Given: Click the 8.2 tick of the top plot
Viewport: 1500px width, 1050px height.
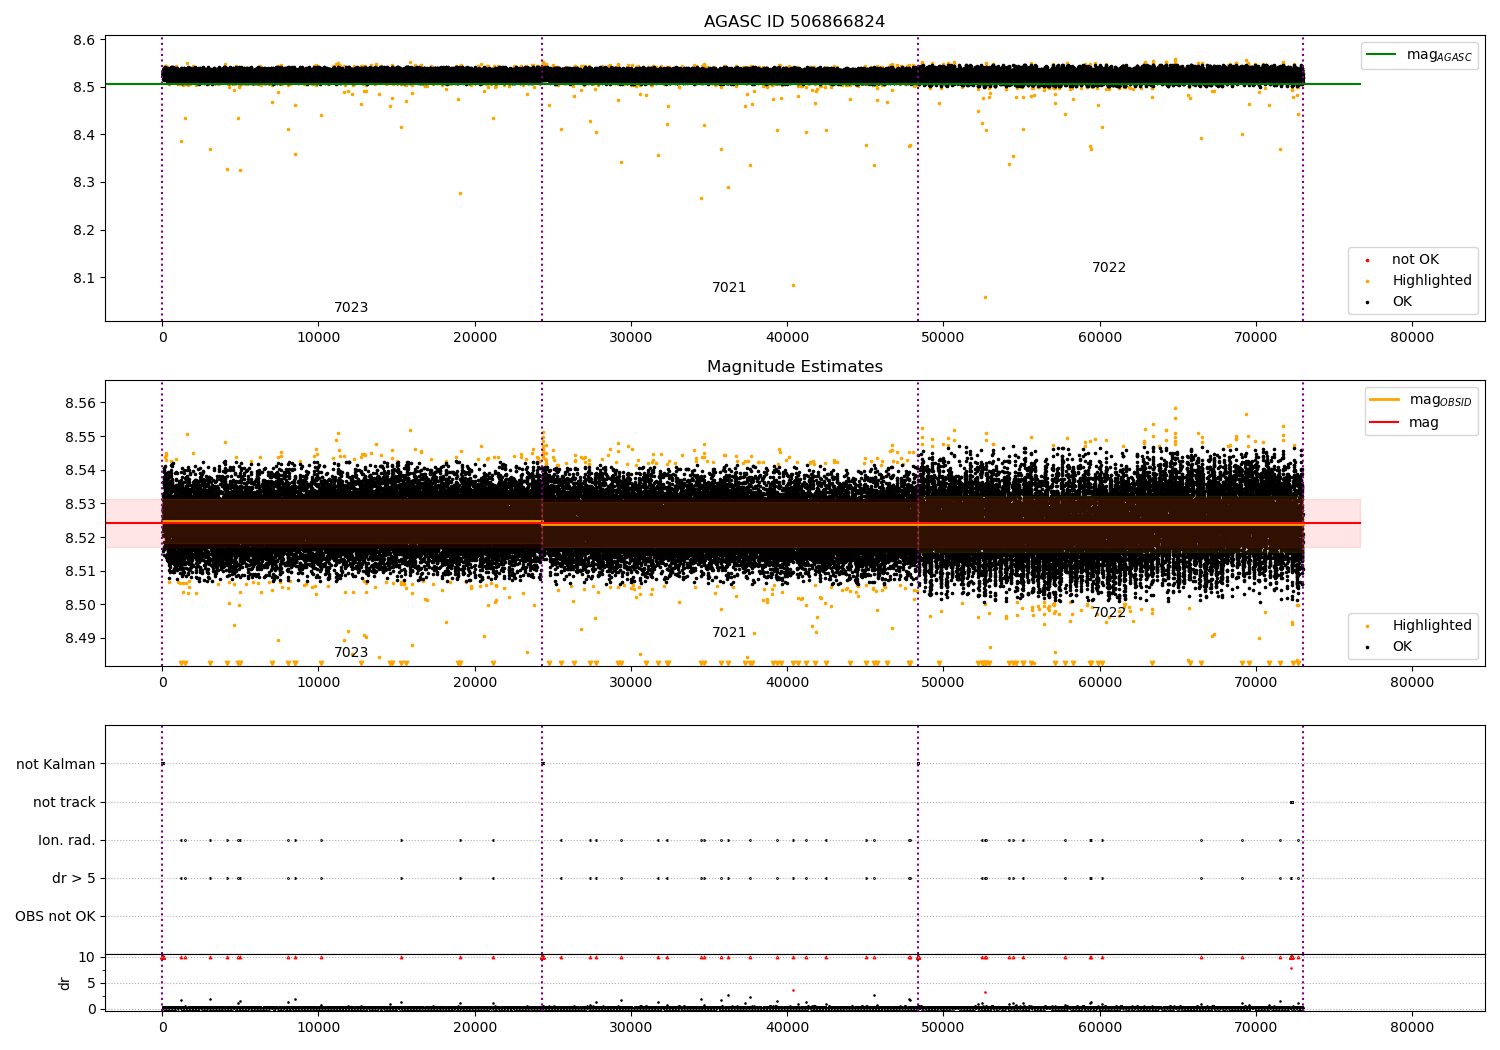Looking at the screenshot, I should click(84, 230).
